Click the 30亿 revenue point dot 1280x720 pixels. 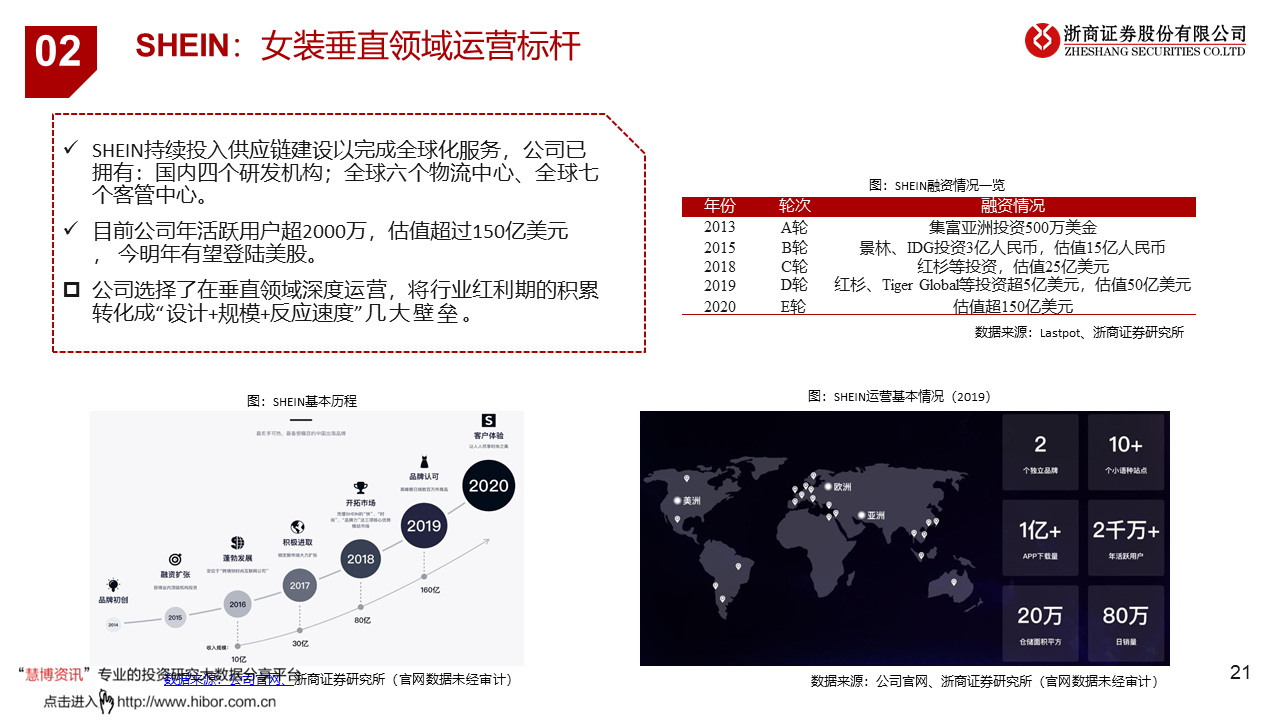[299, 632]
